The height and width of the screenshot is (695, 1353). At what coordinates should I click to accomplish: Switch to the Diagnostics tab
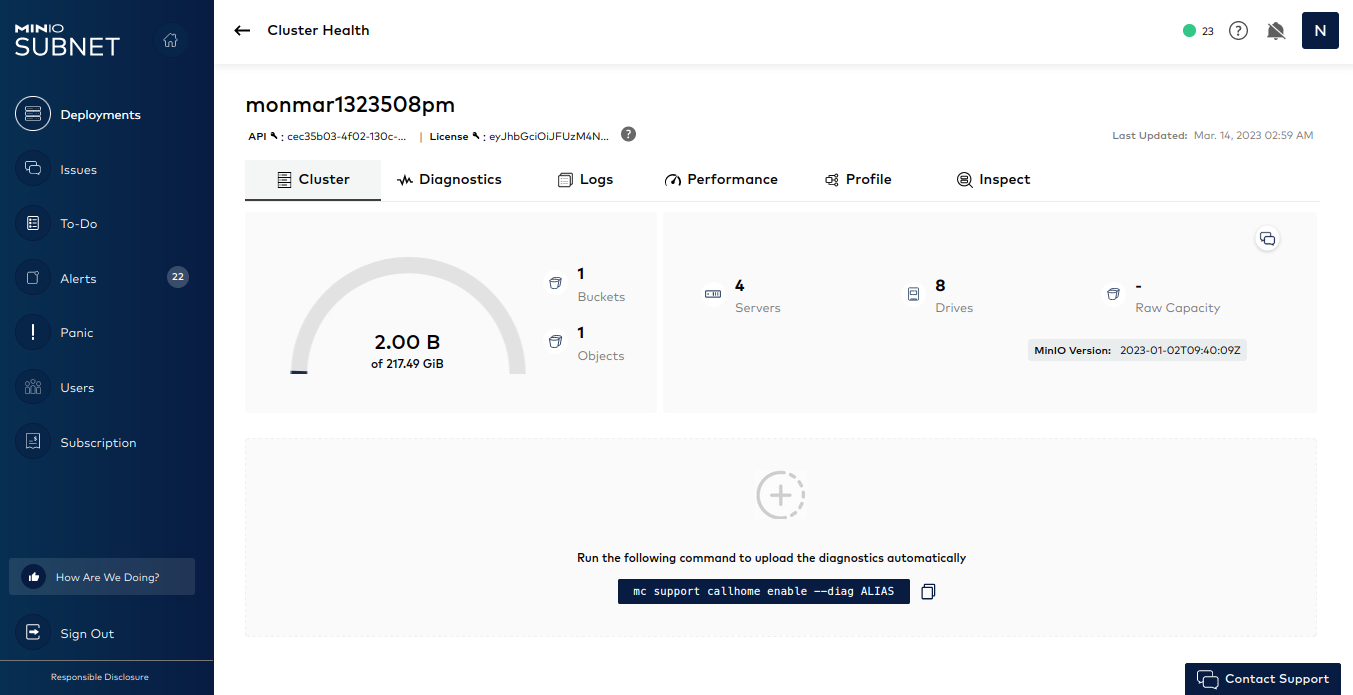point(449,180)
